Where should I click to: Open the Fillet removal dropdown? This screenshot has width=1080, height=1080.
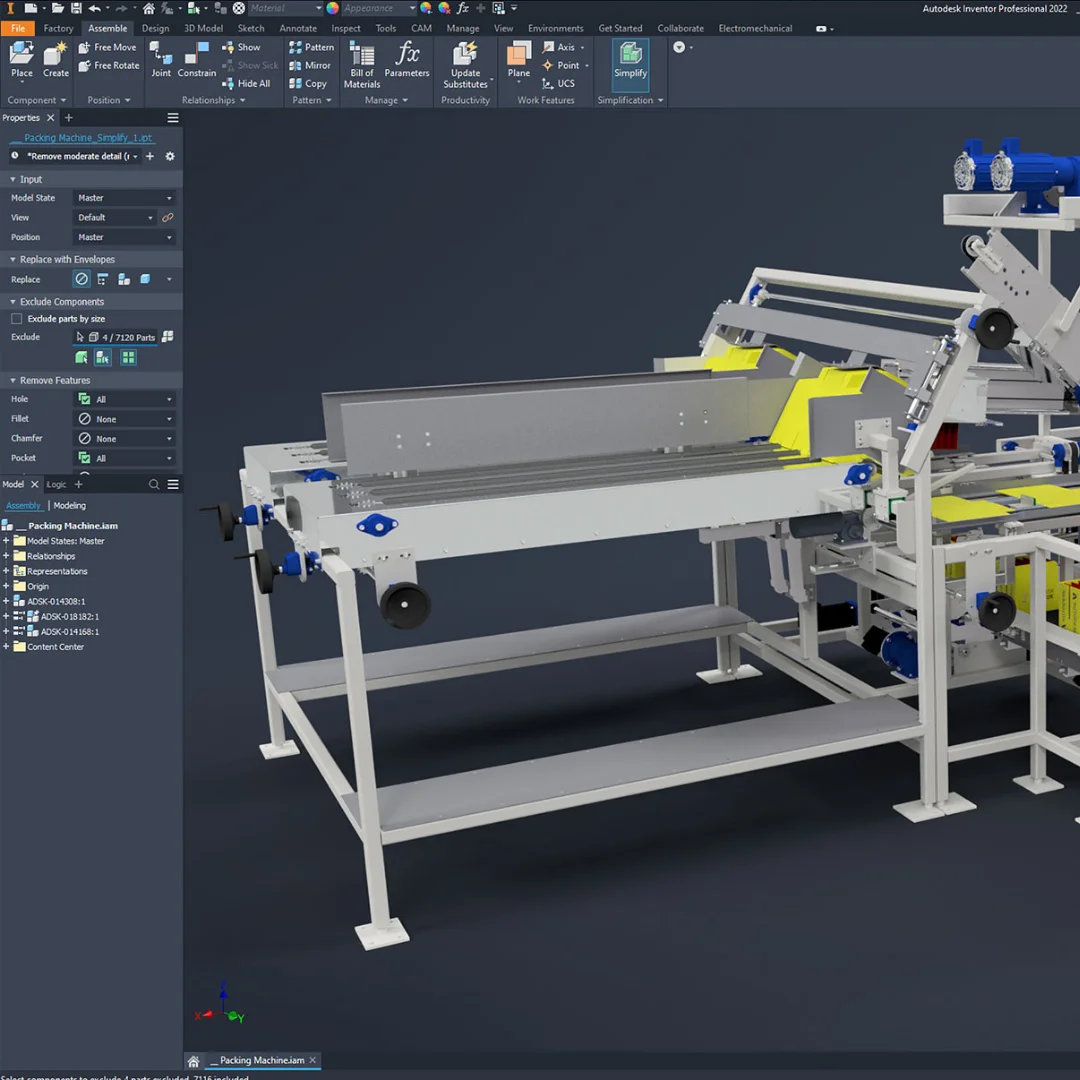click(125, 419)
